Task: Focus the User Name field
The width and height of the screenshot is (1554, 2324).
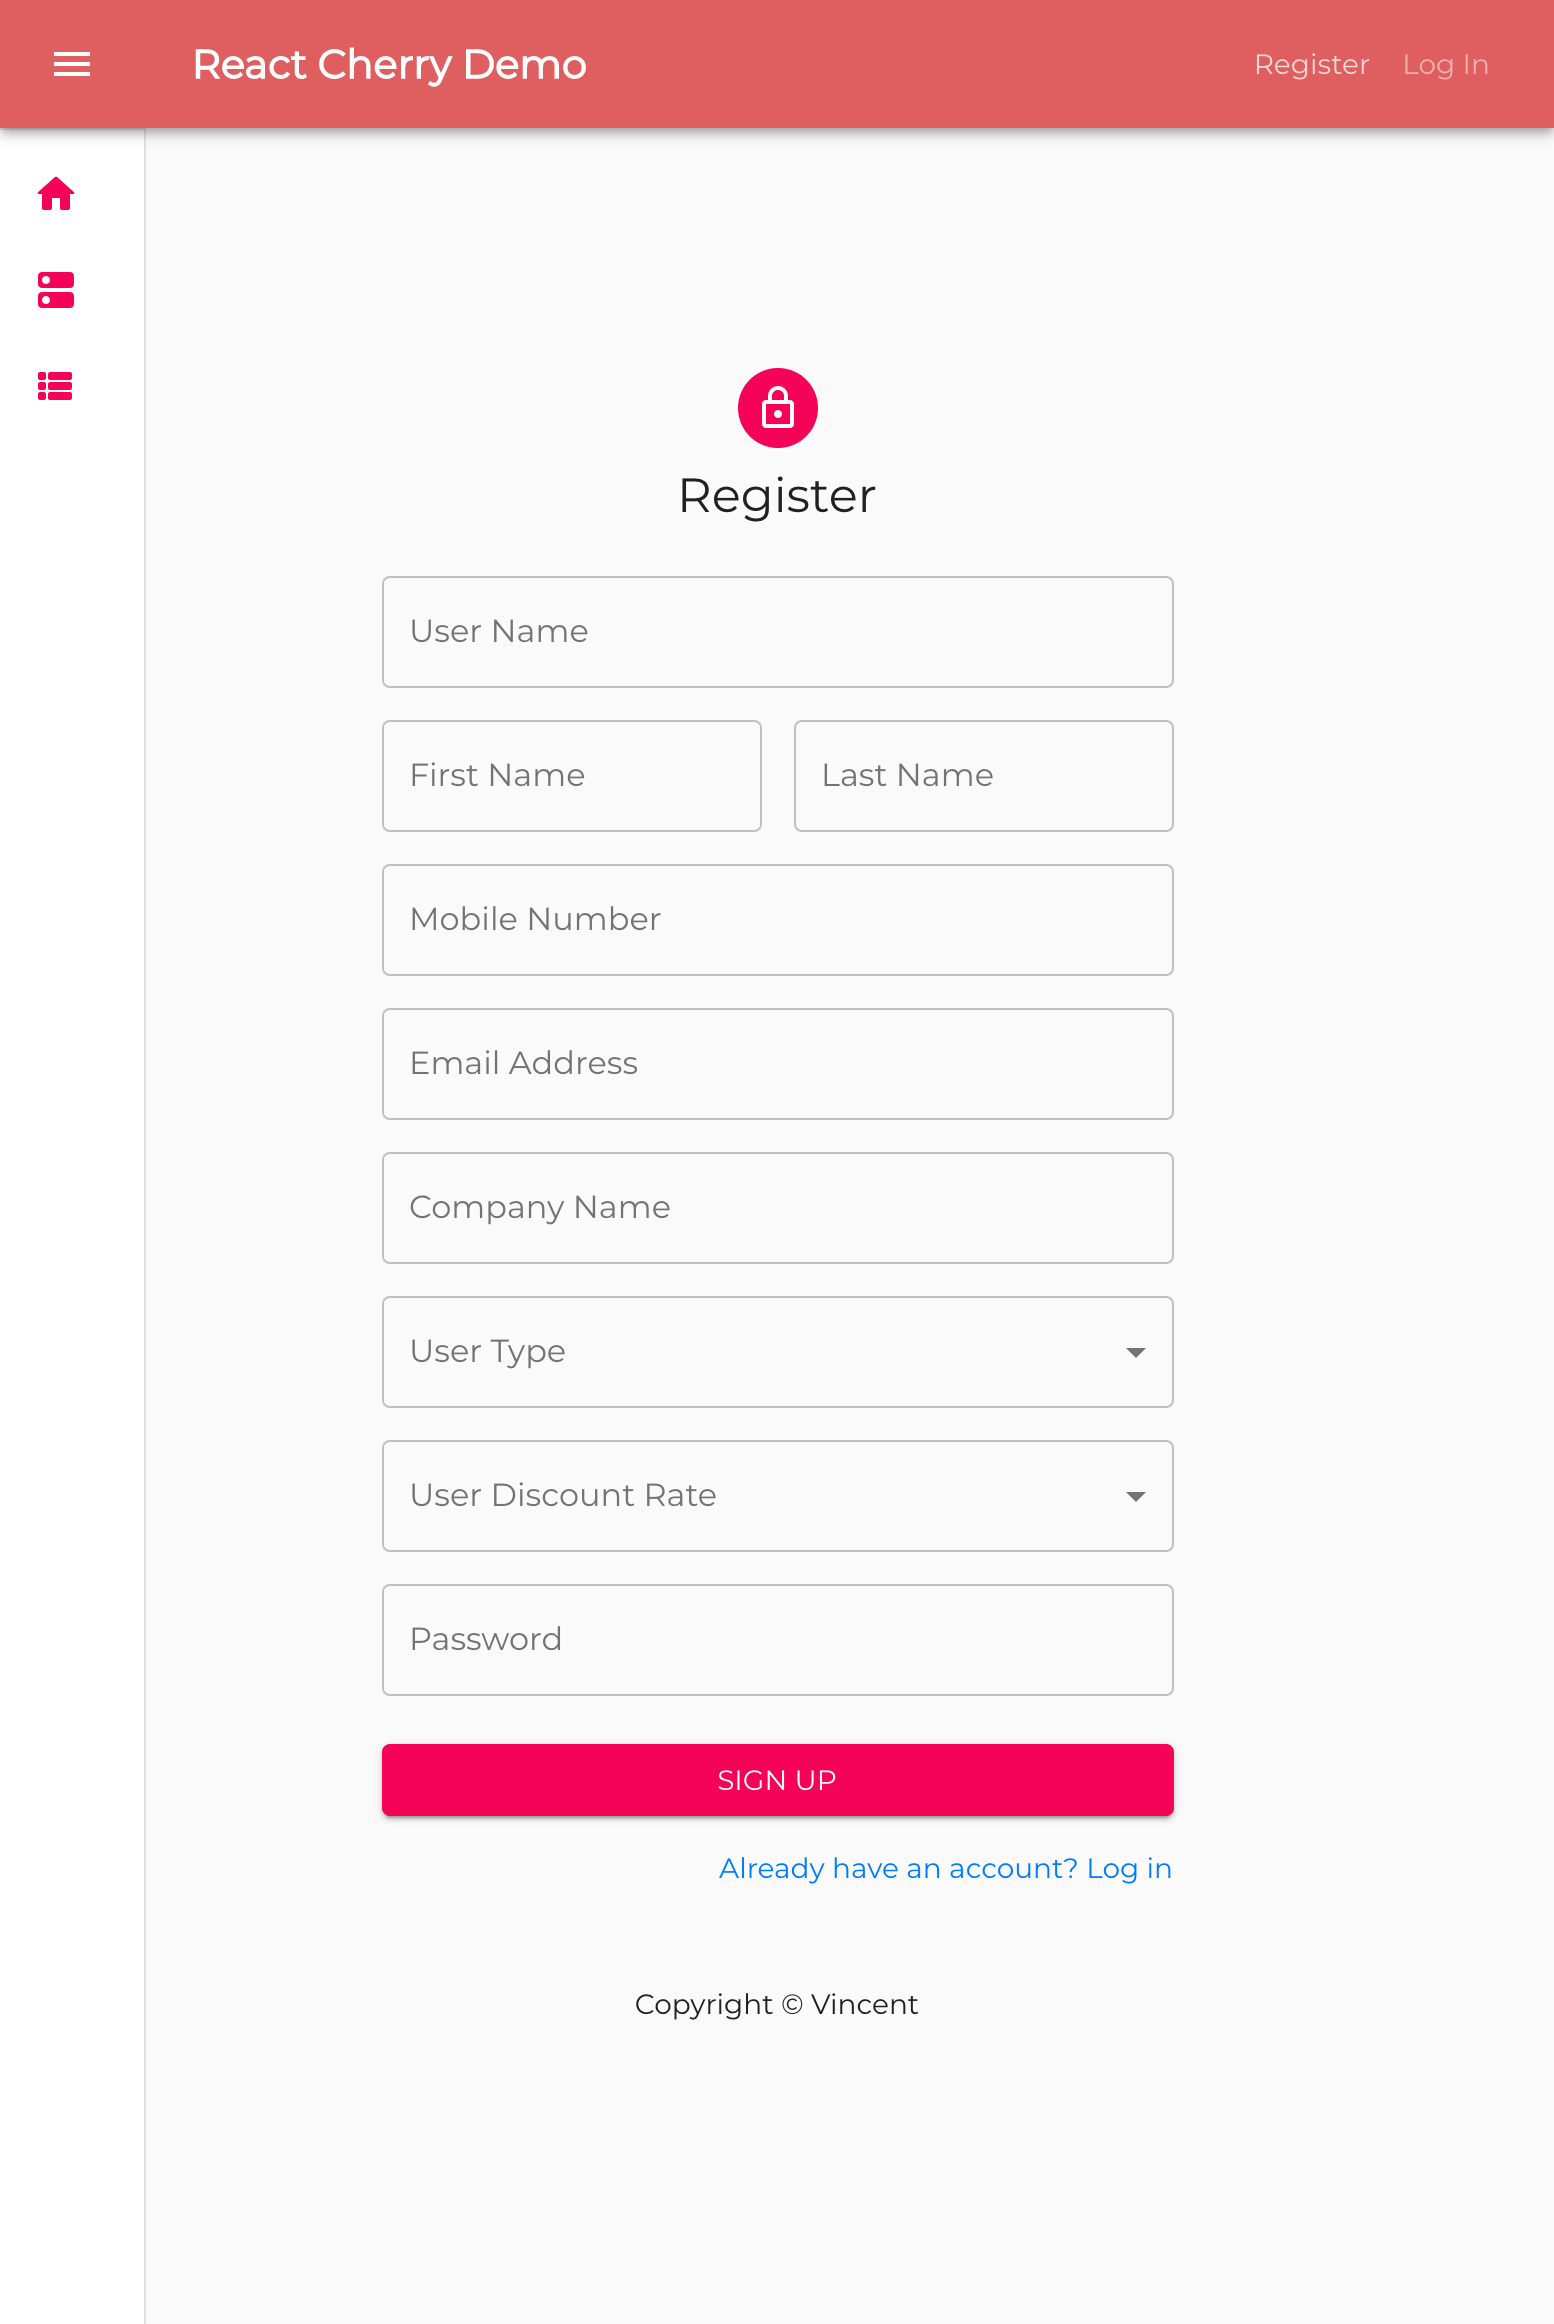Action: pos(777,632)
